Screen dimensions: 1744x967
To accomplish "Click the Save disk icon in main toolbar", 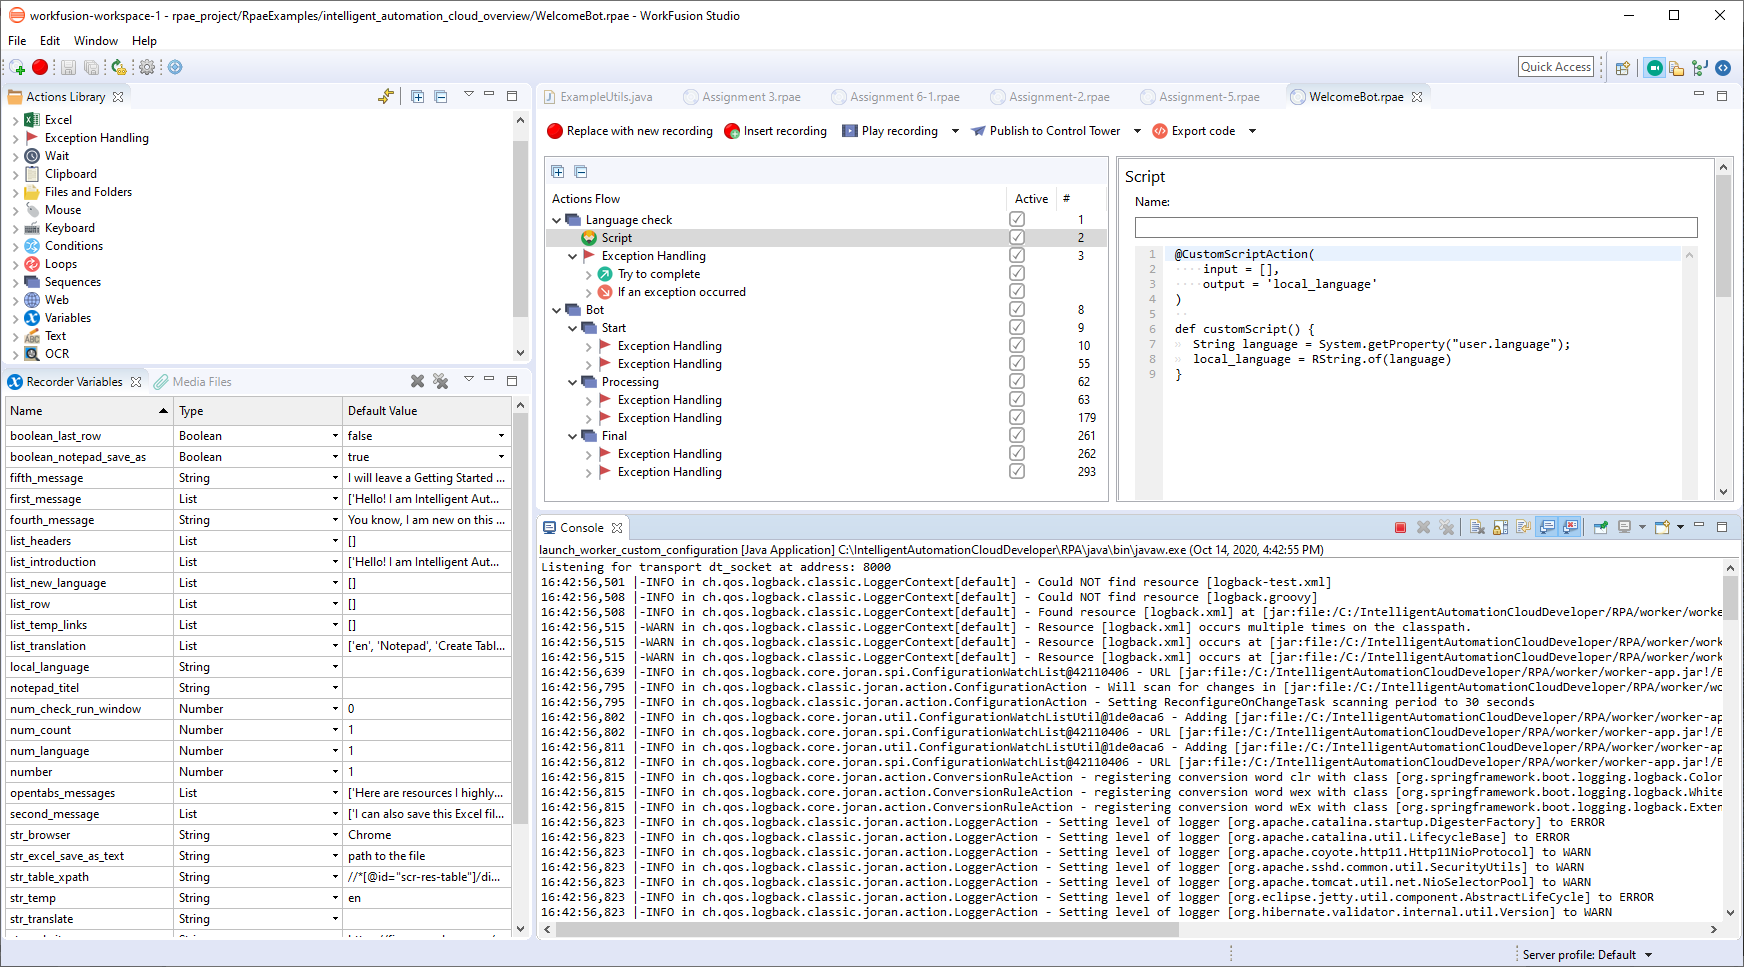I will pyautogui.click(x=68, y=67).
